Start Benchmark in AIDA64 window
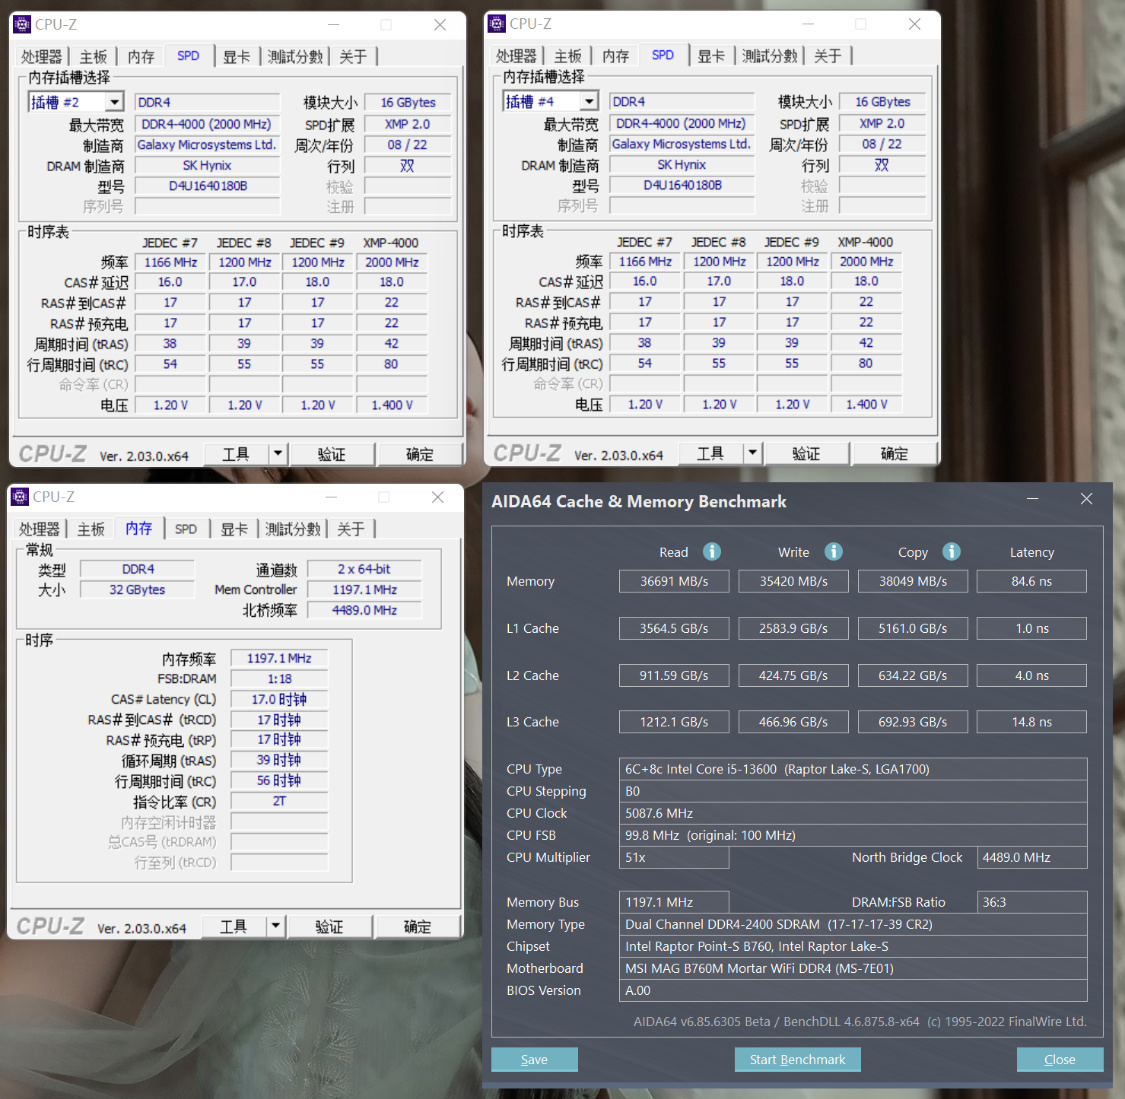 797,1060
